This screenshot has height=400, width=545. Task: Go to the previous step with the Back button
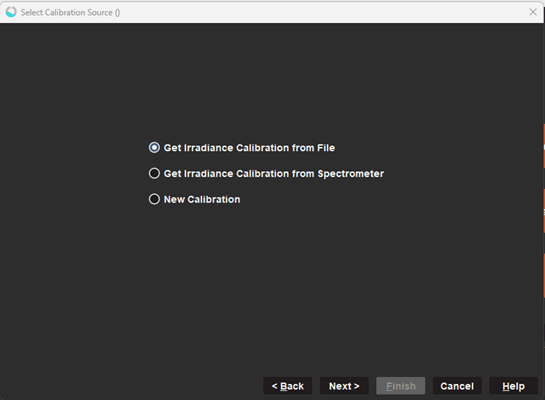(x=287, y=386)
